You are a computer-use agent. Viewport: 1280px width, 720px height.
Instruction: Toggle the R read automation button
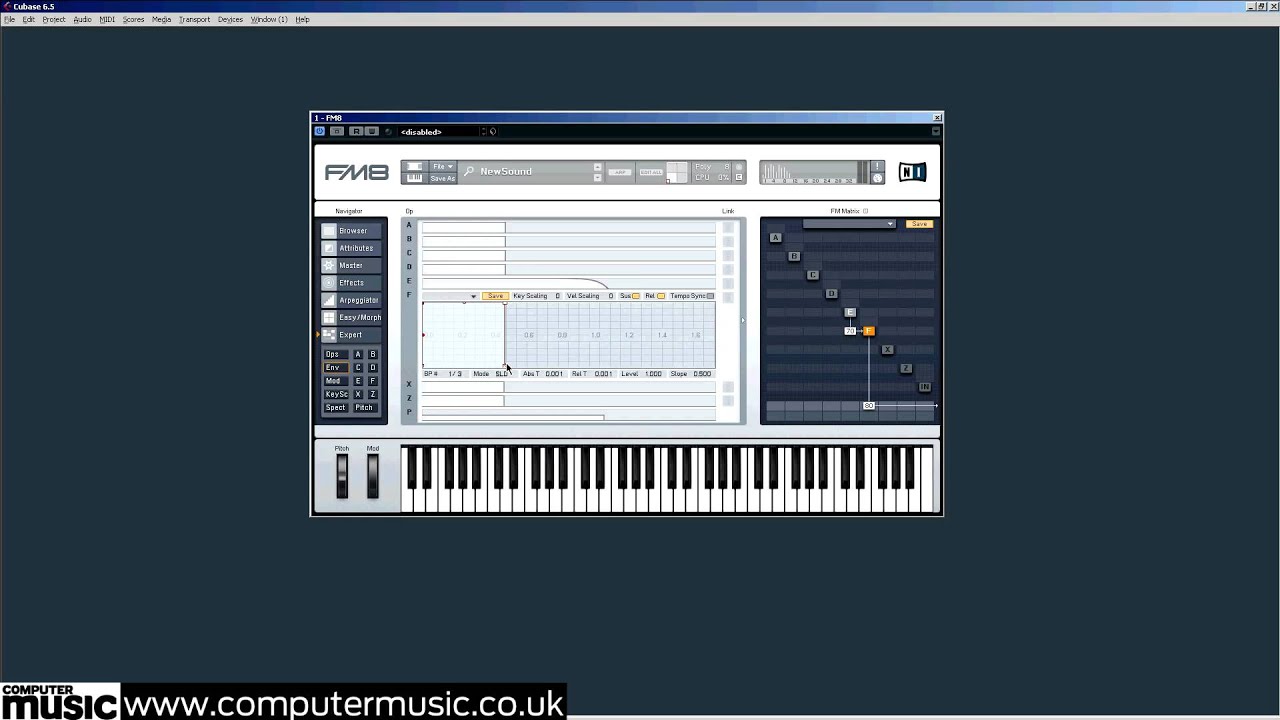355,131
